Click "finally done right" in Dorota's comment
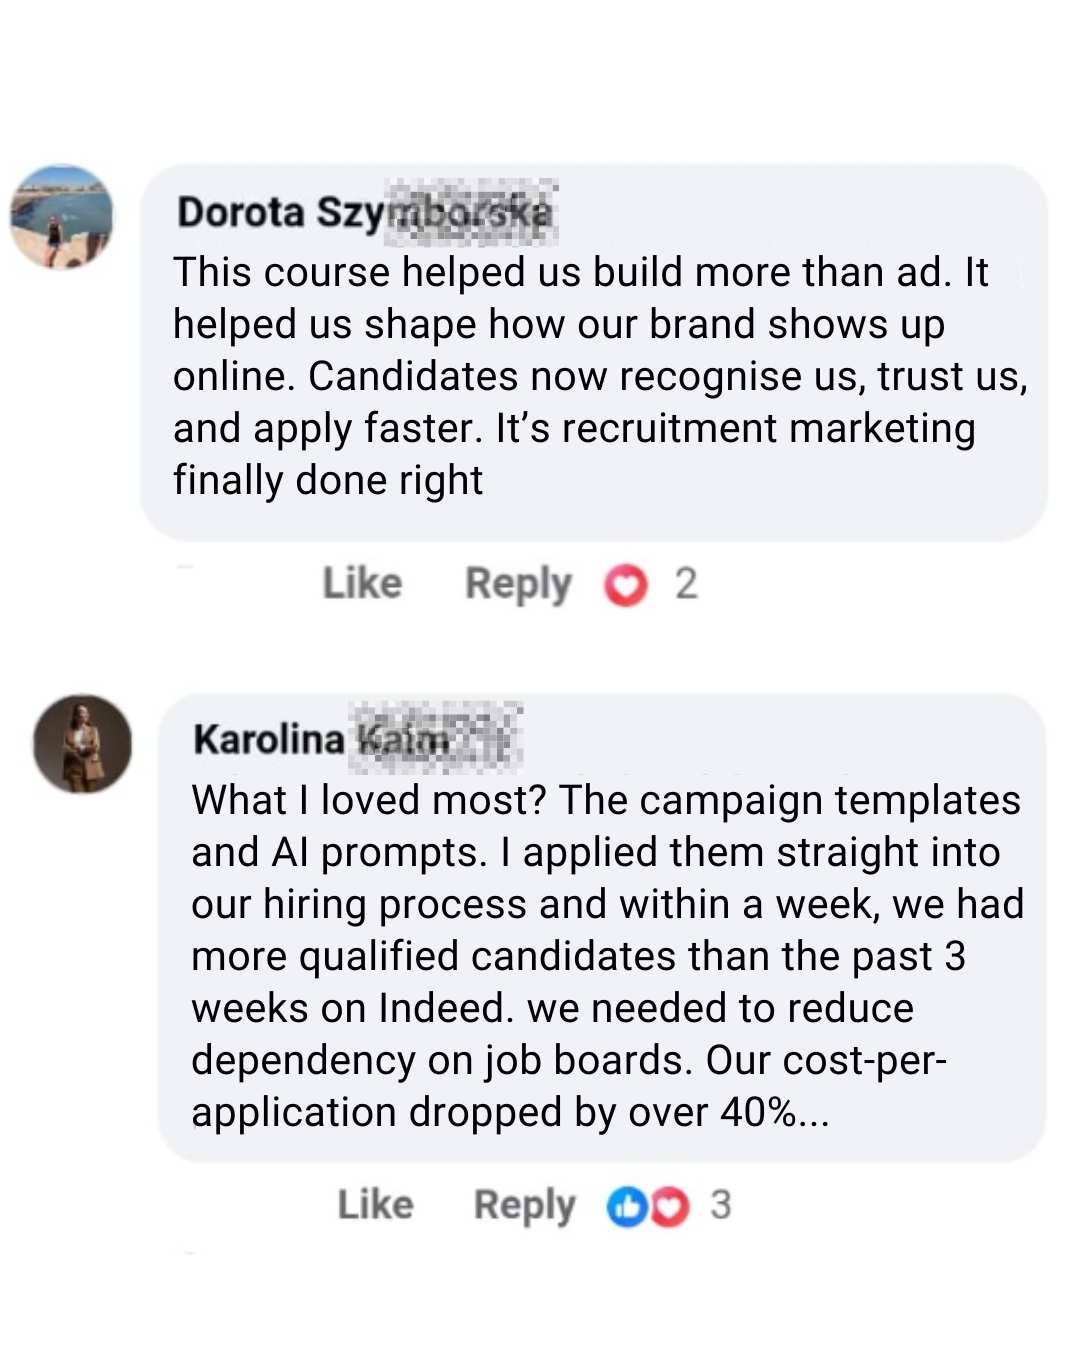The width and height of the screenshot is (1080, 1350). (x=328, y=480)
